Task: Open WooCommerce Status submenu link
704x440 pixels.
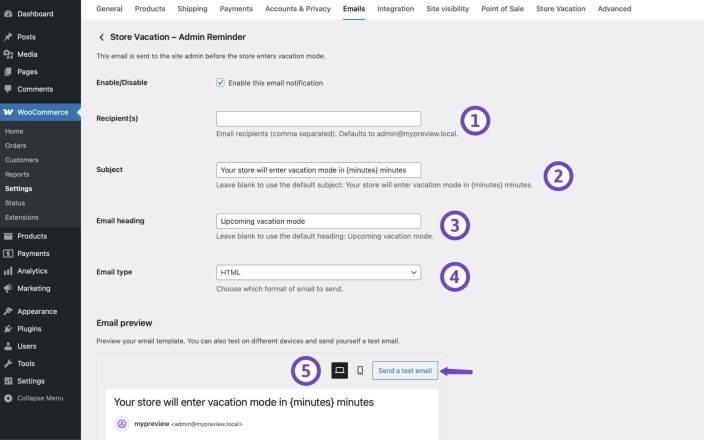Action: click(x=15, y=203)
